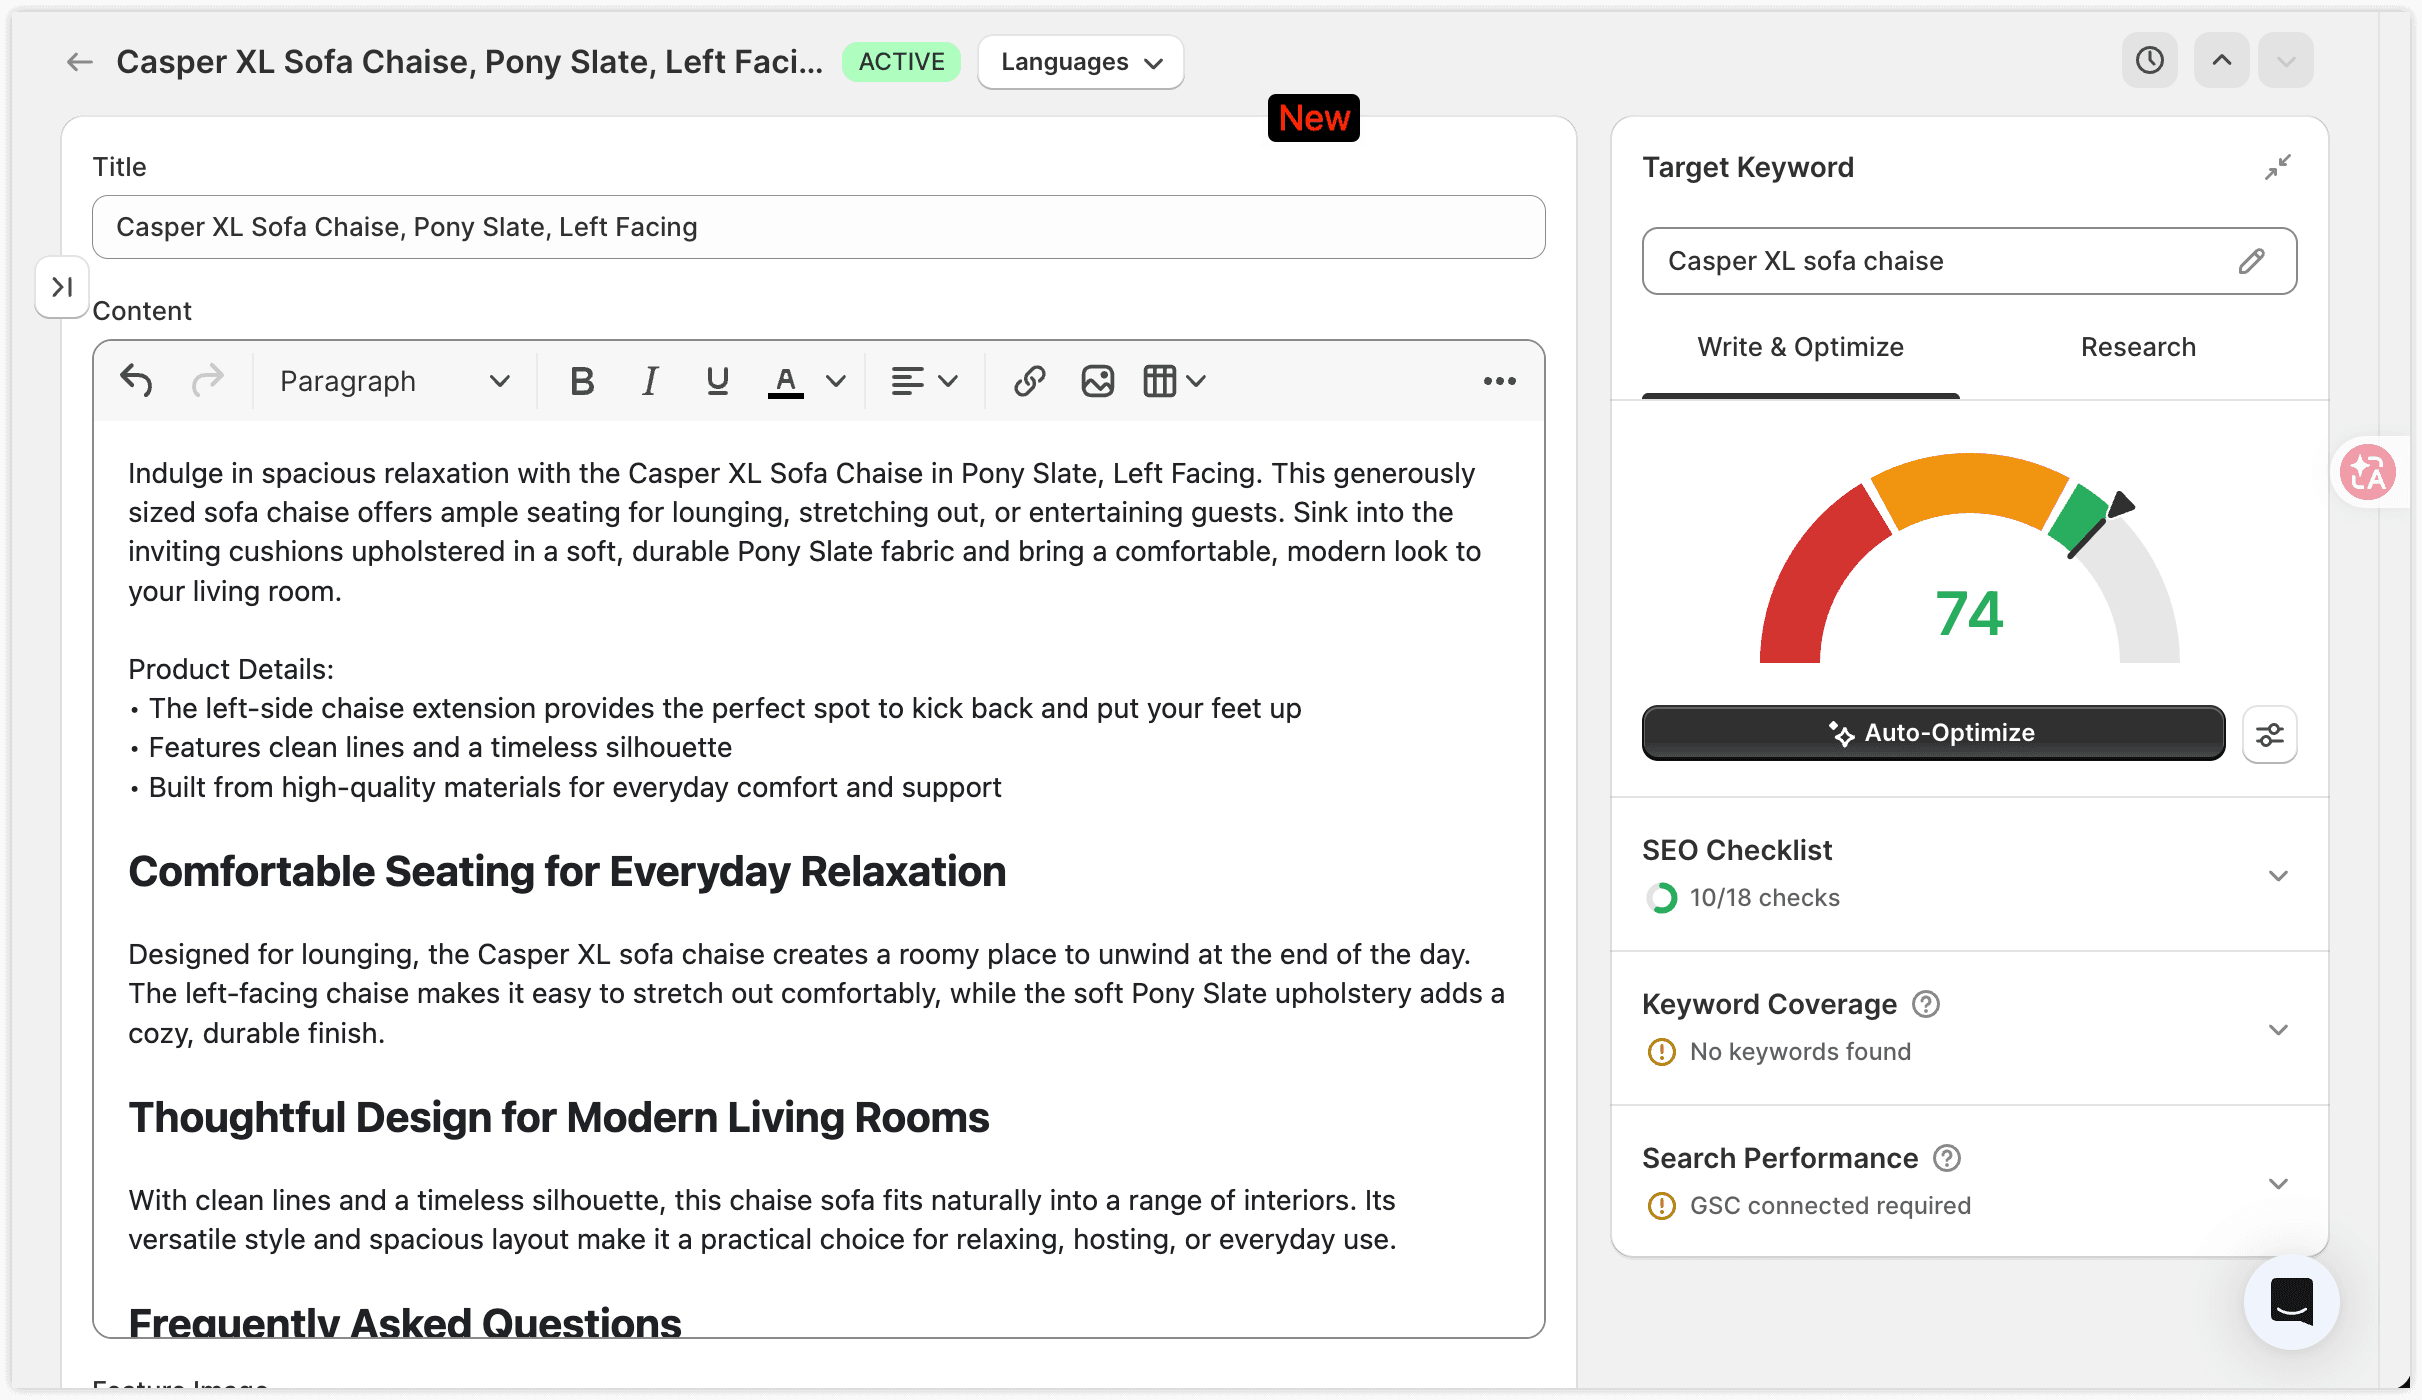The image size is (2422, 1400).
Task: Open the chat support widget
Action: [2291, 1302]
